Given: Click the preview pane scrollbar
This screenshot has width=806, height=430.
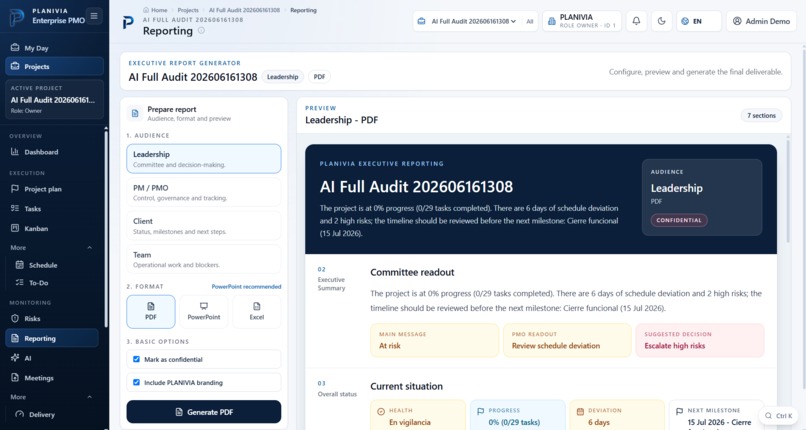Looking at the screenshot, I should pos(787,189).
